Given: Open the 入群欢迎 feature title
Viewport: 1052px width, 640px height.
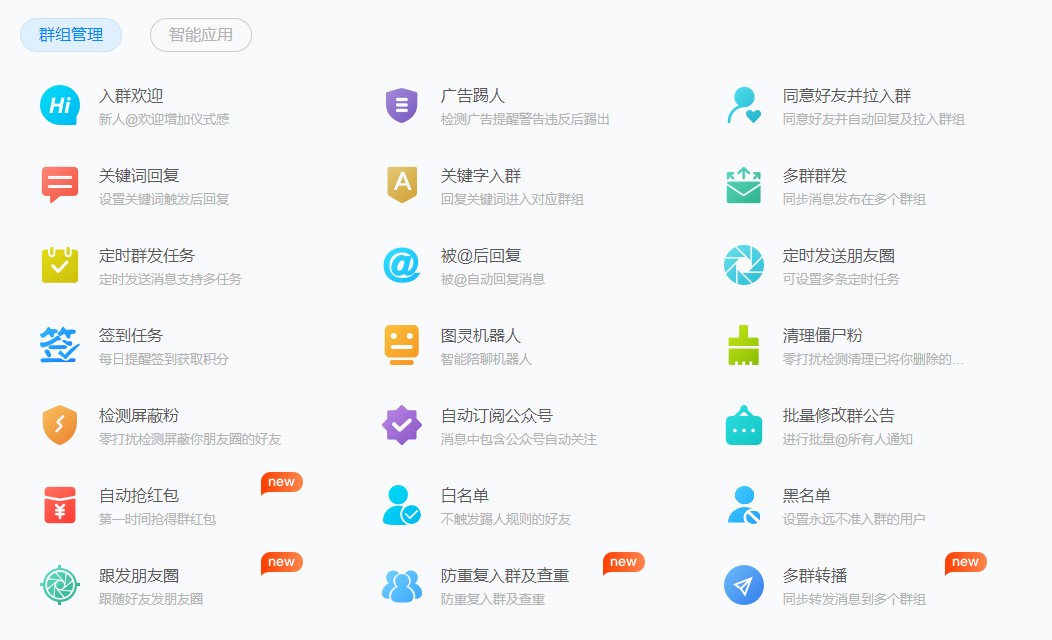Looking at the screenshot, I should 132,96.
